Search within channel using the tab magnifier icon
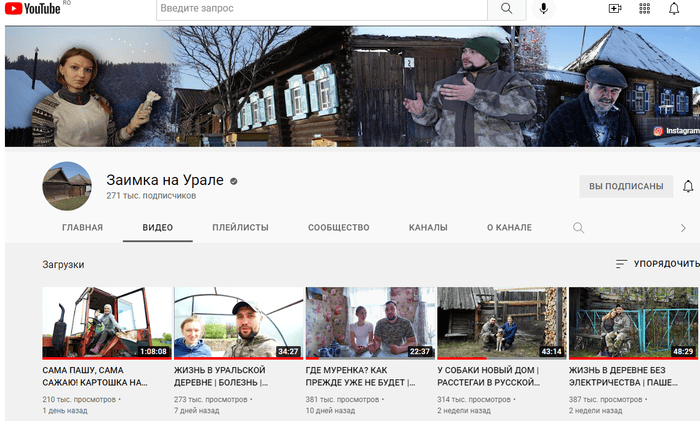This screenshot has width=700, height=421. (578, 228)
